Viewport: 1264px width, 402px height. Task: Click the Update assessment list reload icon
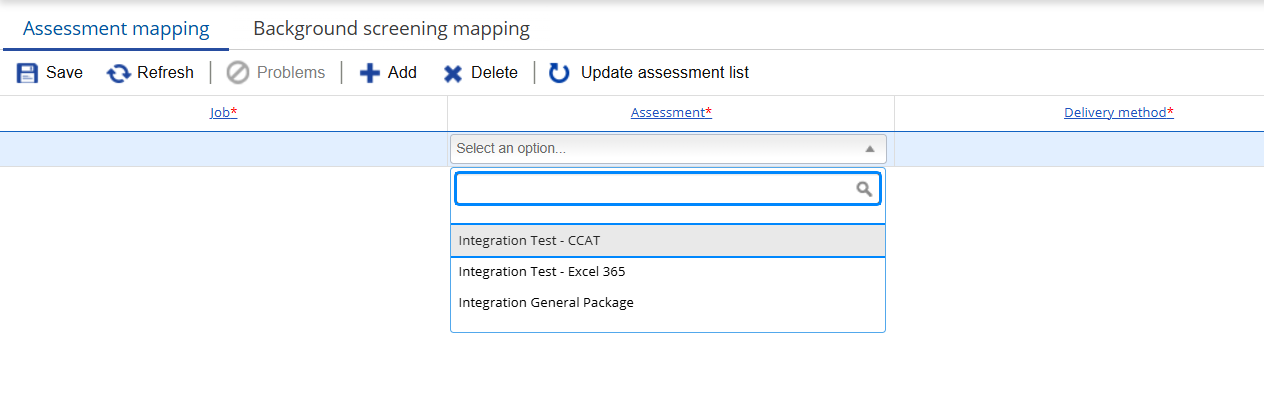(x=560, y=73)
